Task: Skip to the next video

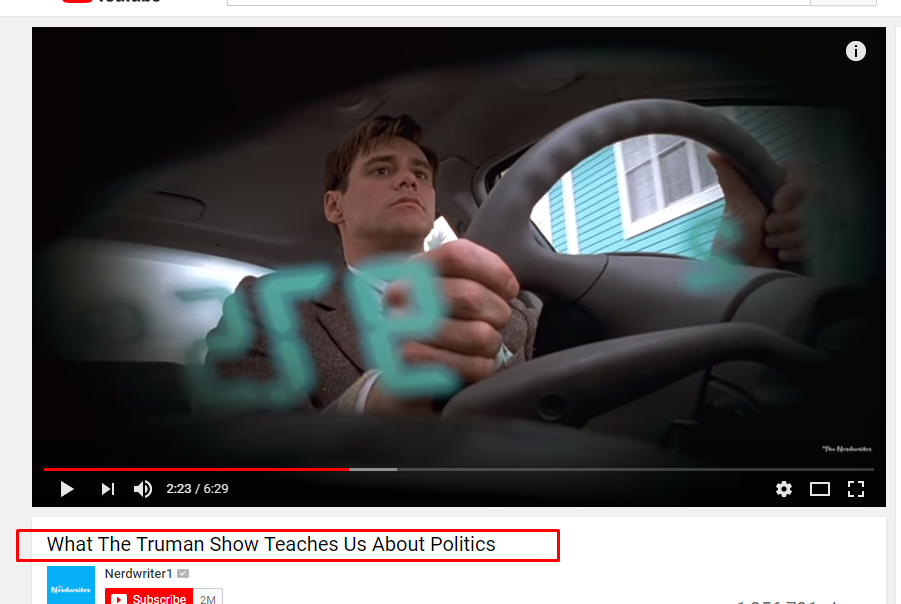Action: pos(108,489)
